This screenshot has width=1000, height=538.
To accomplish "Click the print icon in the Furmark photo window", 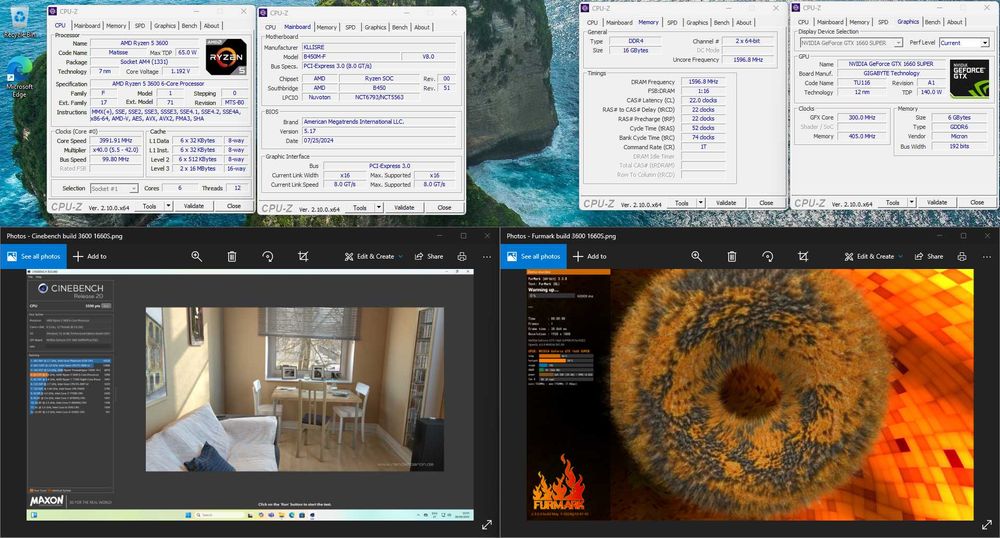I will (962, 256).
